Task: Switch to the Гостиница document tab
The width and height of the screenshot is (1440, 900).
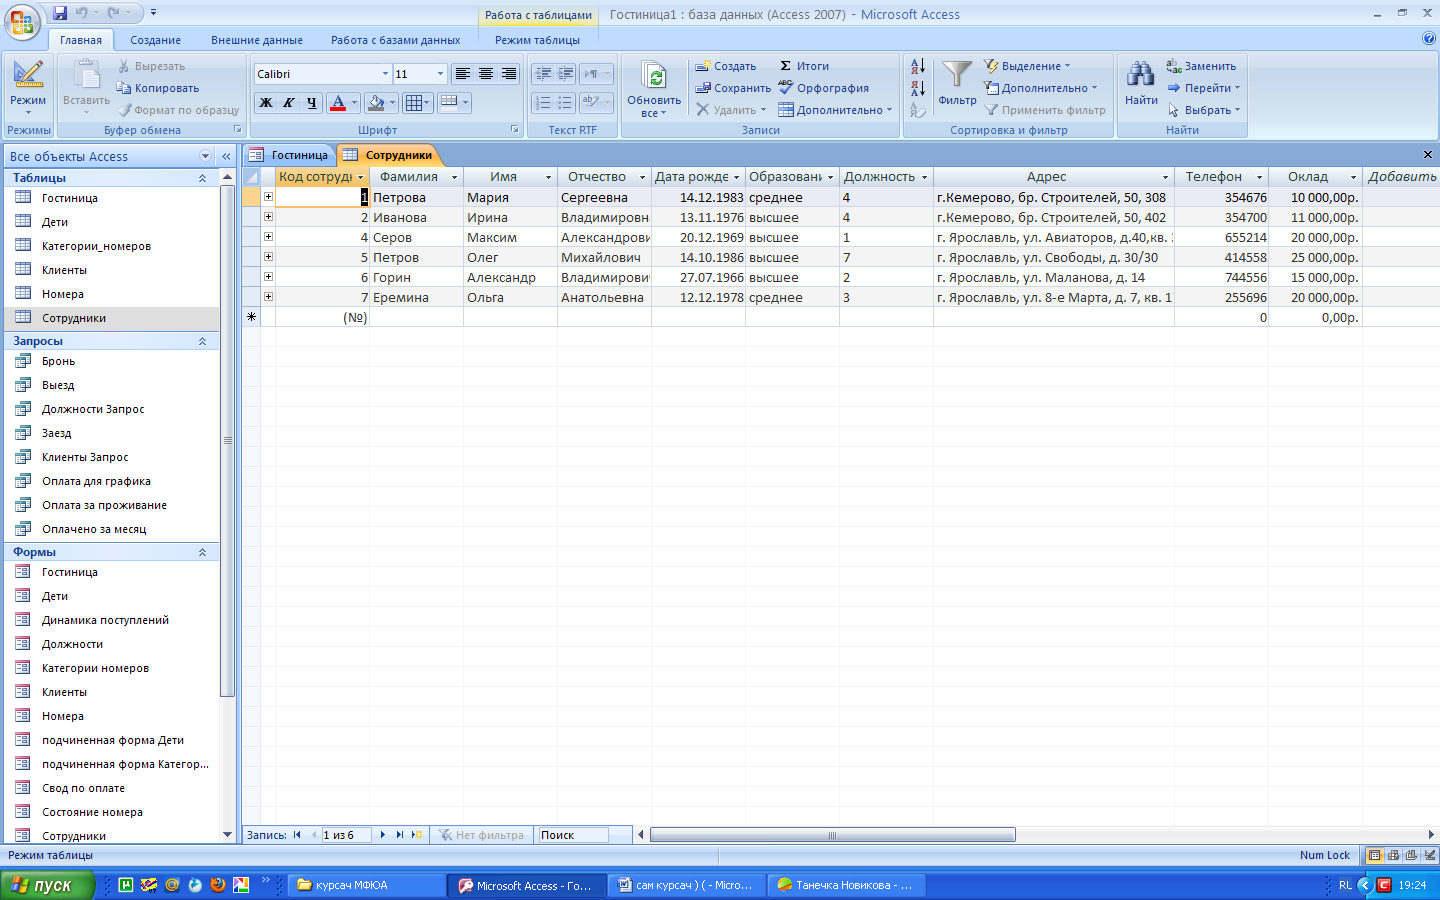Action: point(289,155)
